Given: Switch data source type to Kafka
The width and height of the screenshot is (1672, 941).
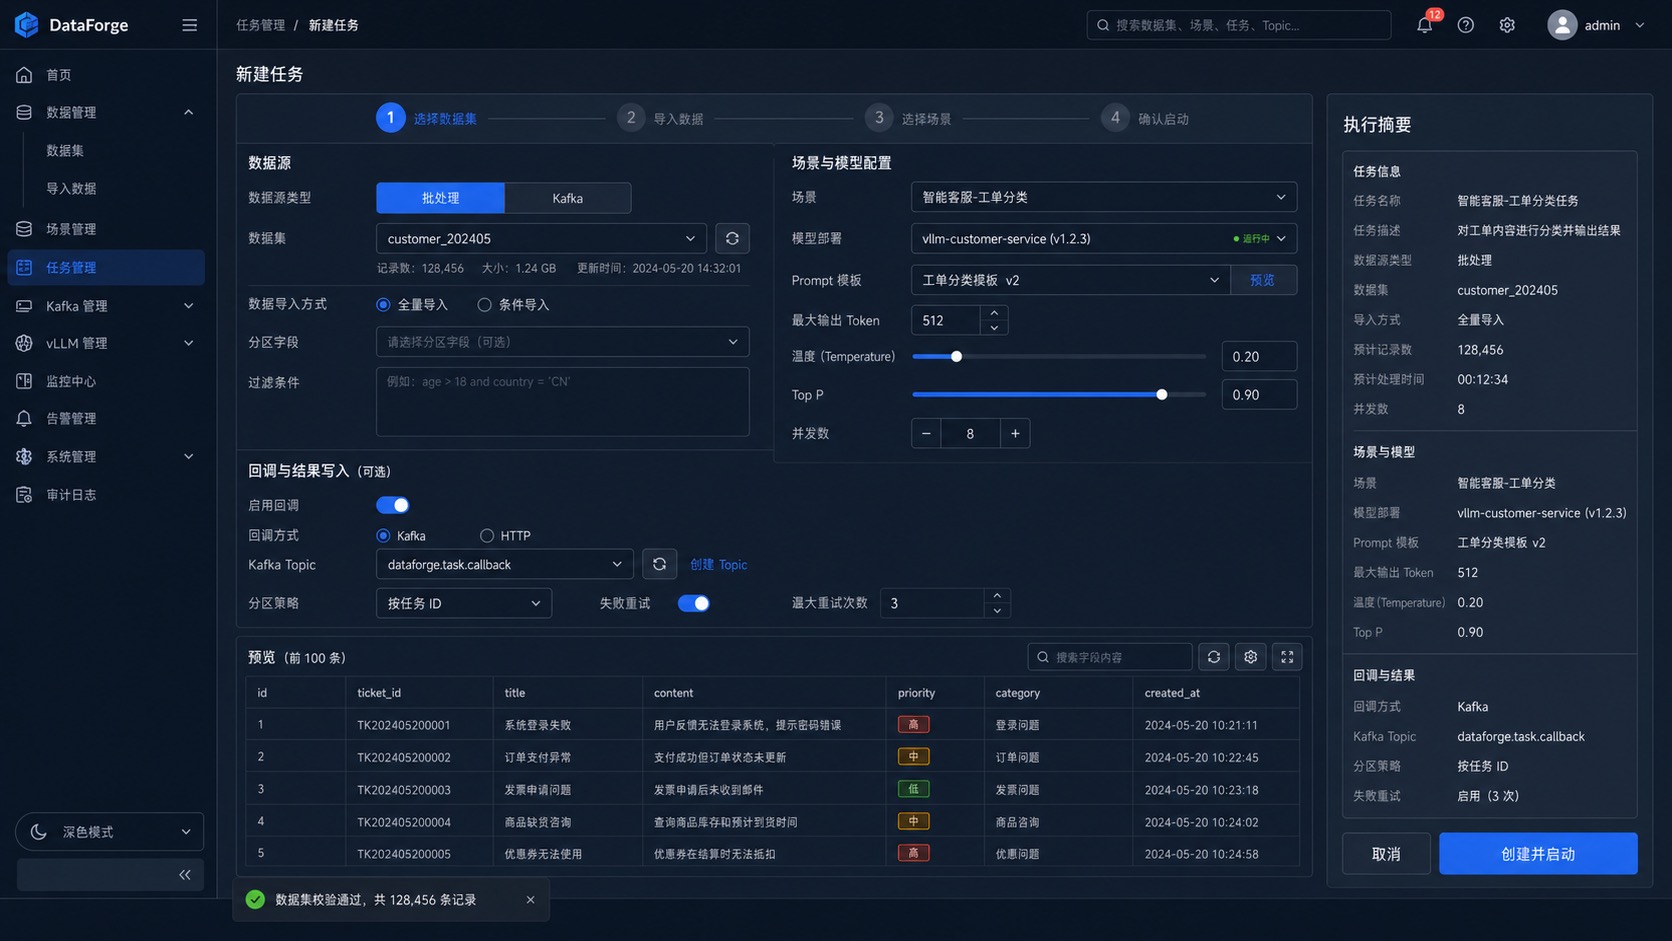Looking at the screenshot, I should [567, 198].
